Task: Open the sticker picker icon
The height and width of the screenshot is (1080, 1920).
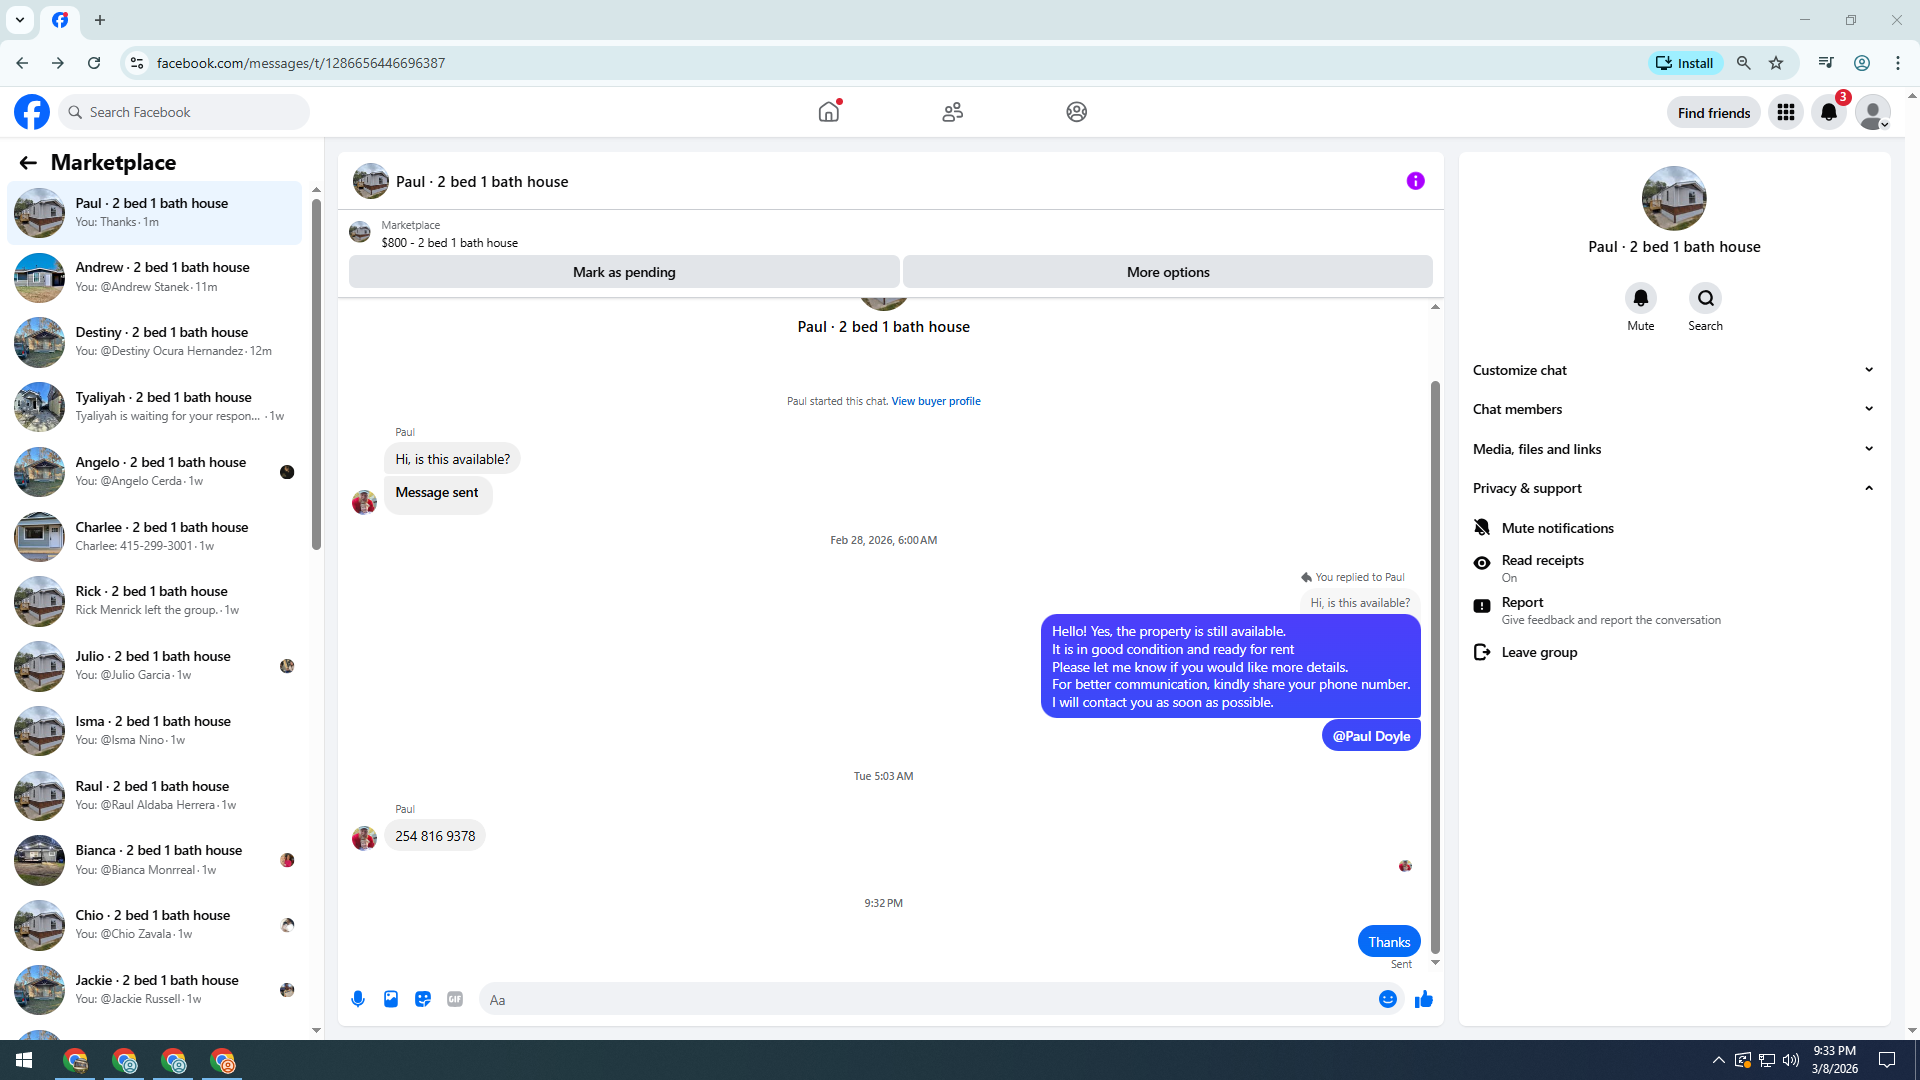Action: 423,999
